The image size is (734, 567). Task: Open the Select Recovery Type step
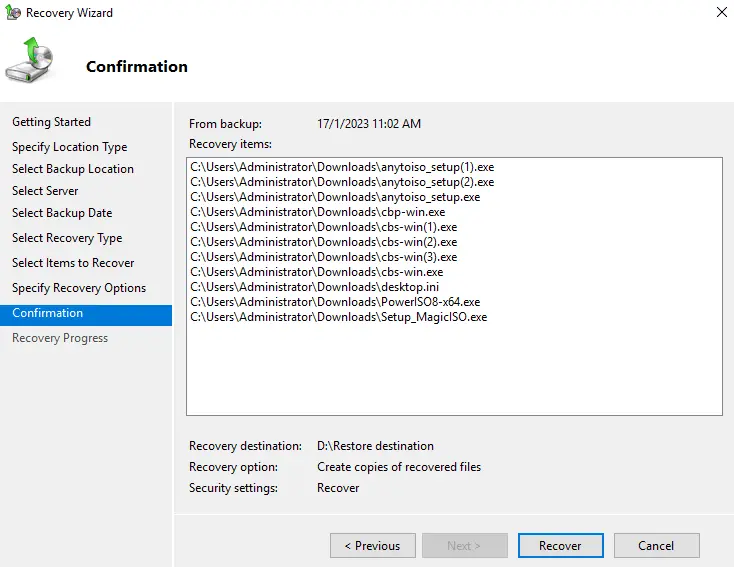pyautogui.click(x=67, y=238)
